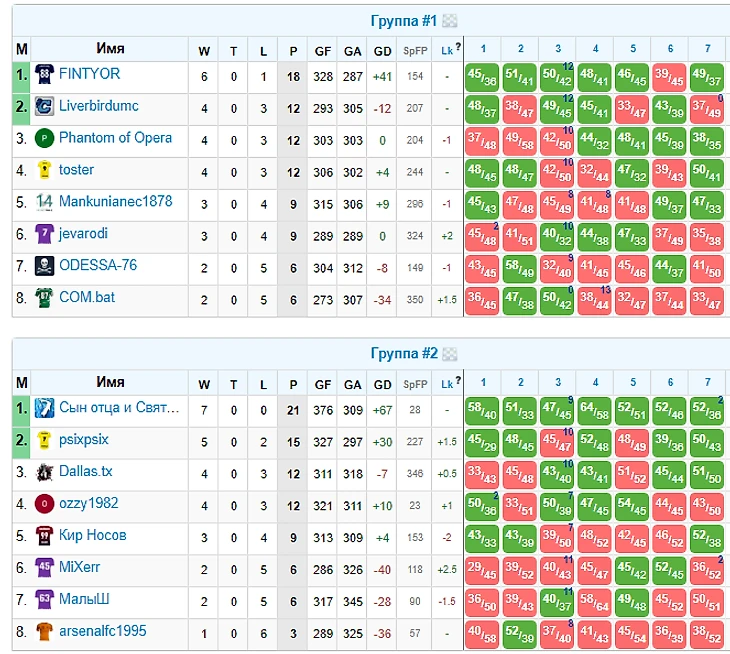Click FINTYOR's dark jersey icon

pos(45,75)
